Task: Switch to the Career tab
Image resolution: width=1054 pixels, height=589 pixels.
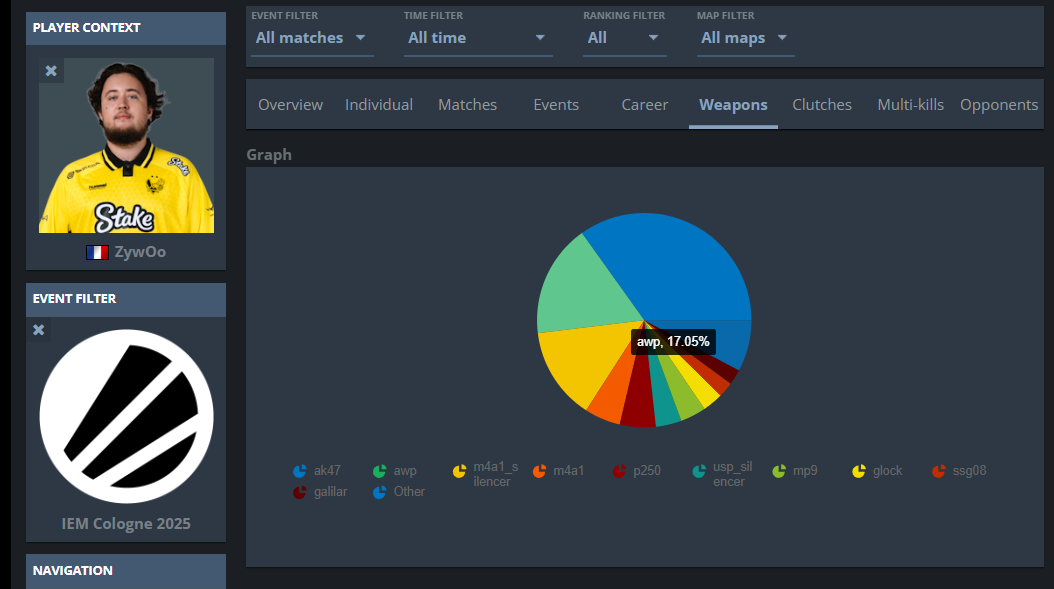Action: pos(645,105)
